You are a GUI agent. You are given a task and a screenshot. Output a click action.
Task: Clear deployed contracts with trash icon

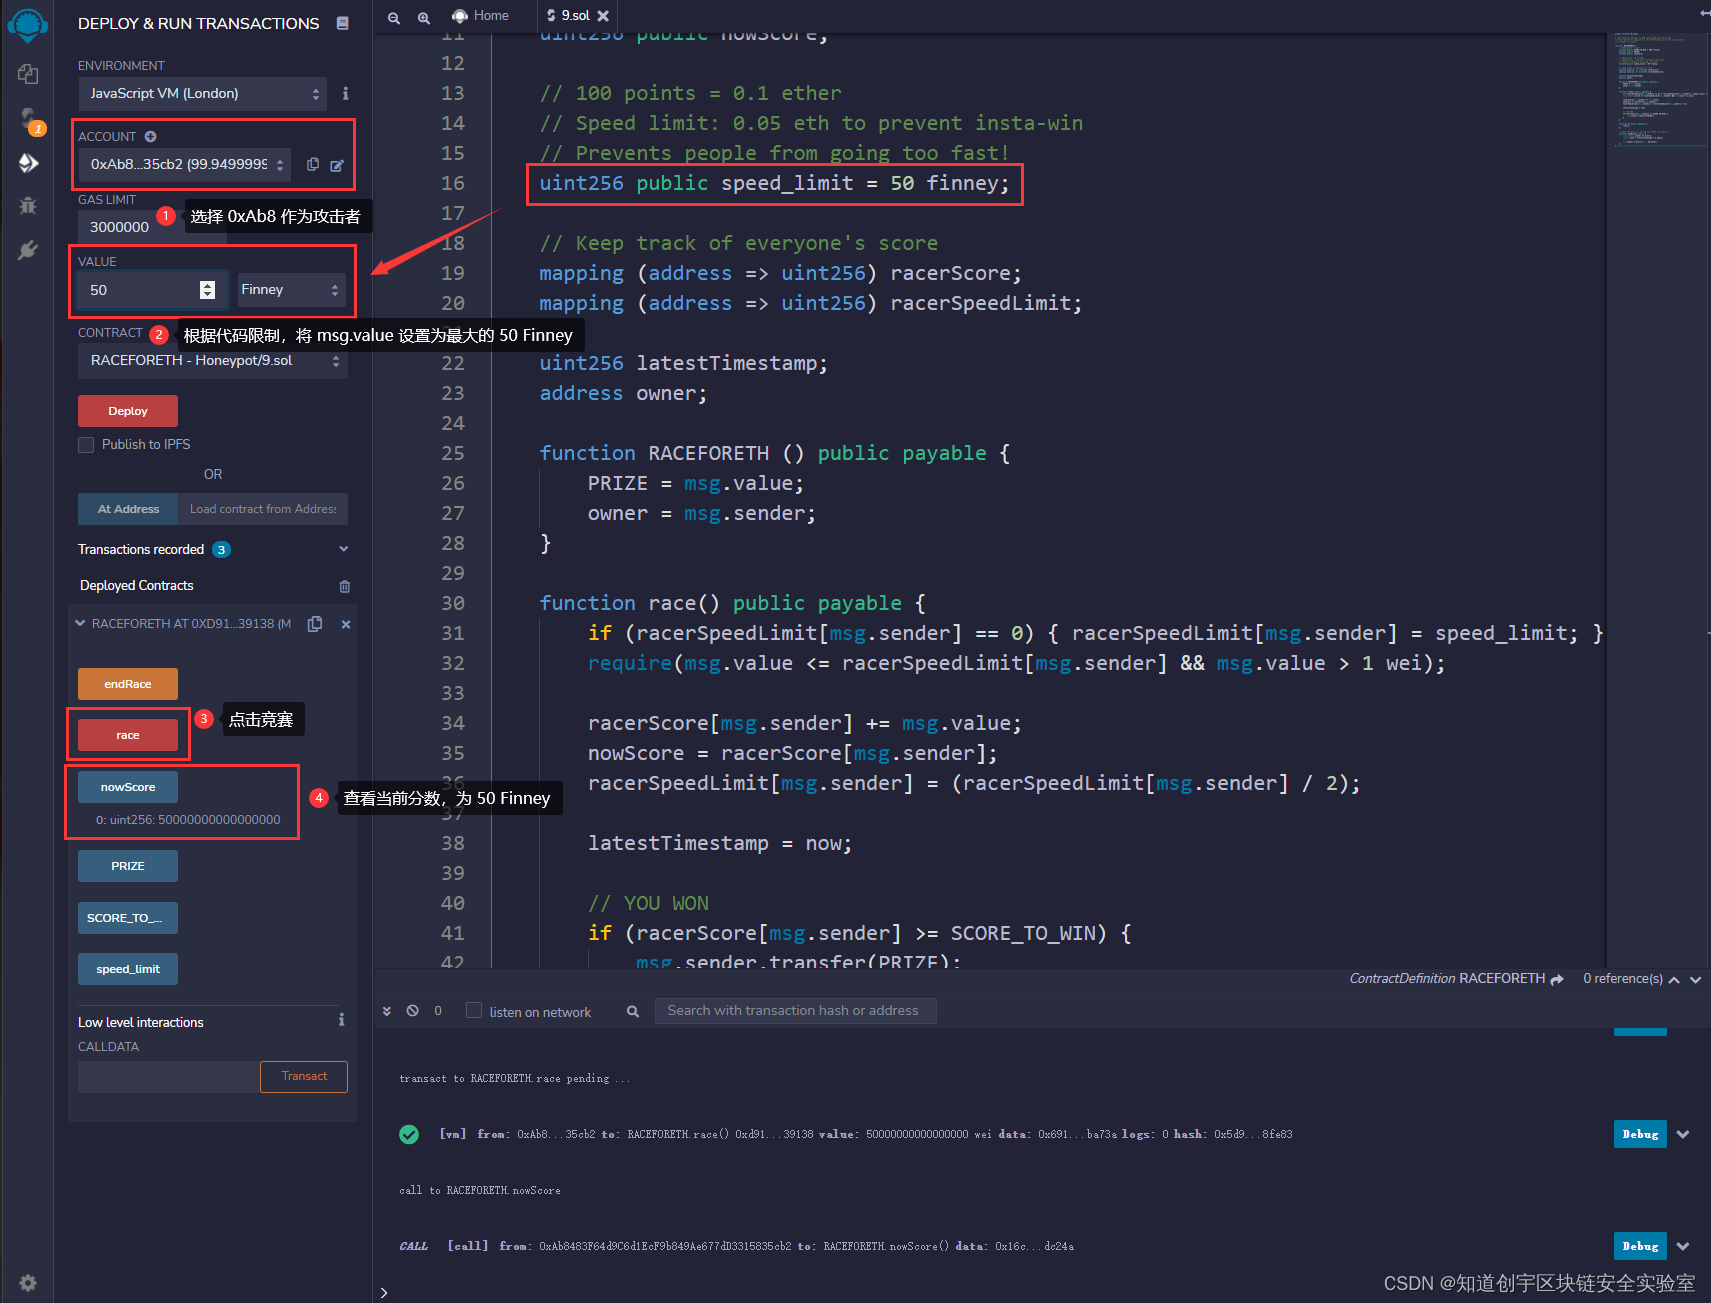(x=344, y=586)
